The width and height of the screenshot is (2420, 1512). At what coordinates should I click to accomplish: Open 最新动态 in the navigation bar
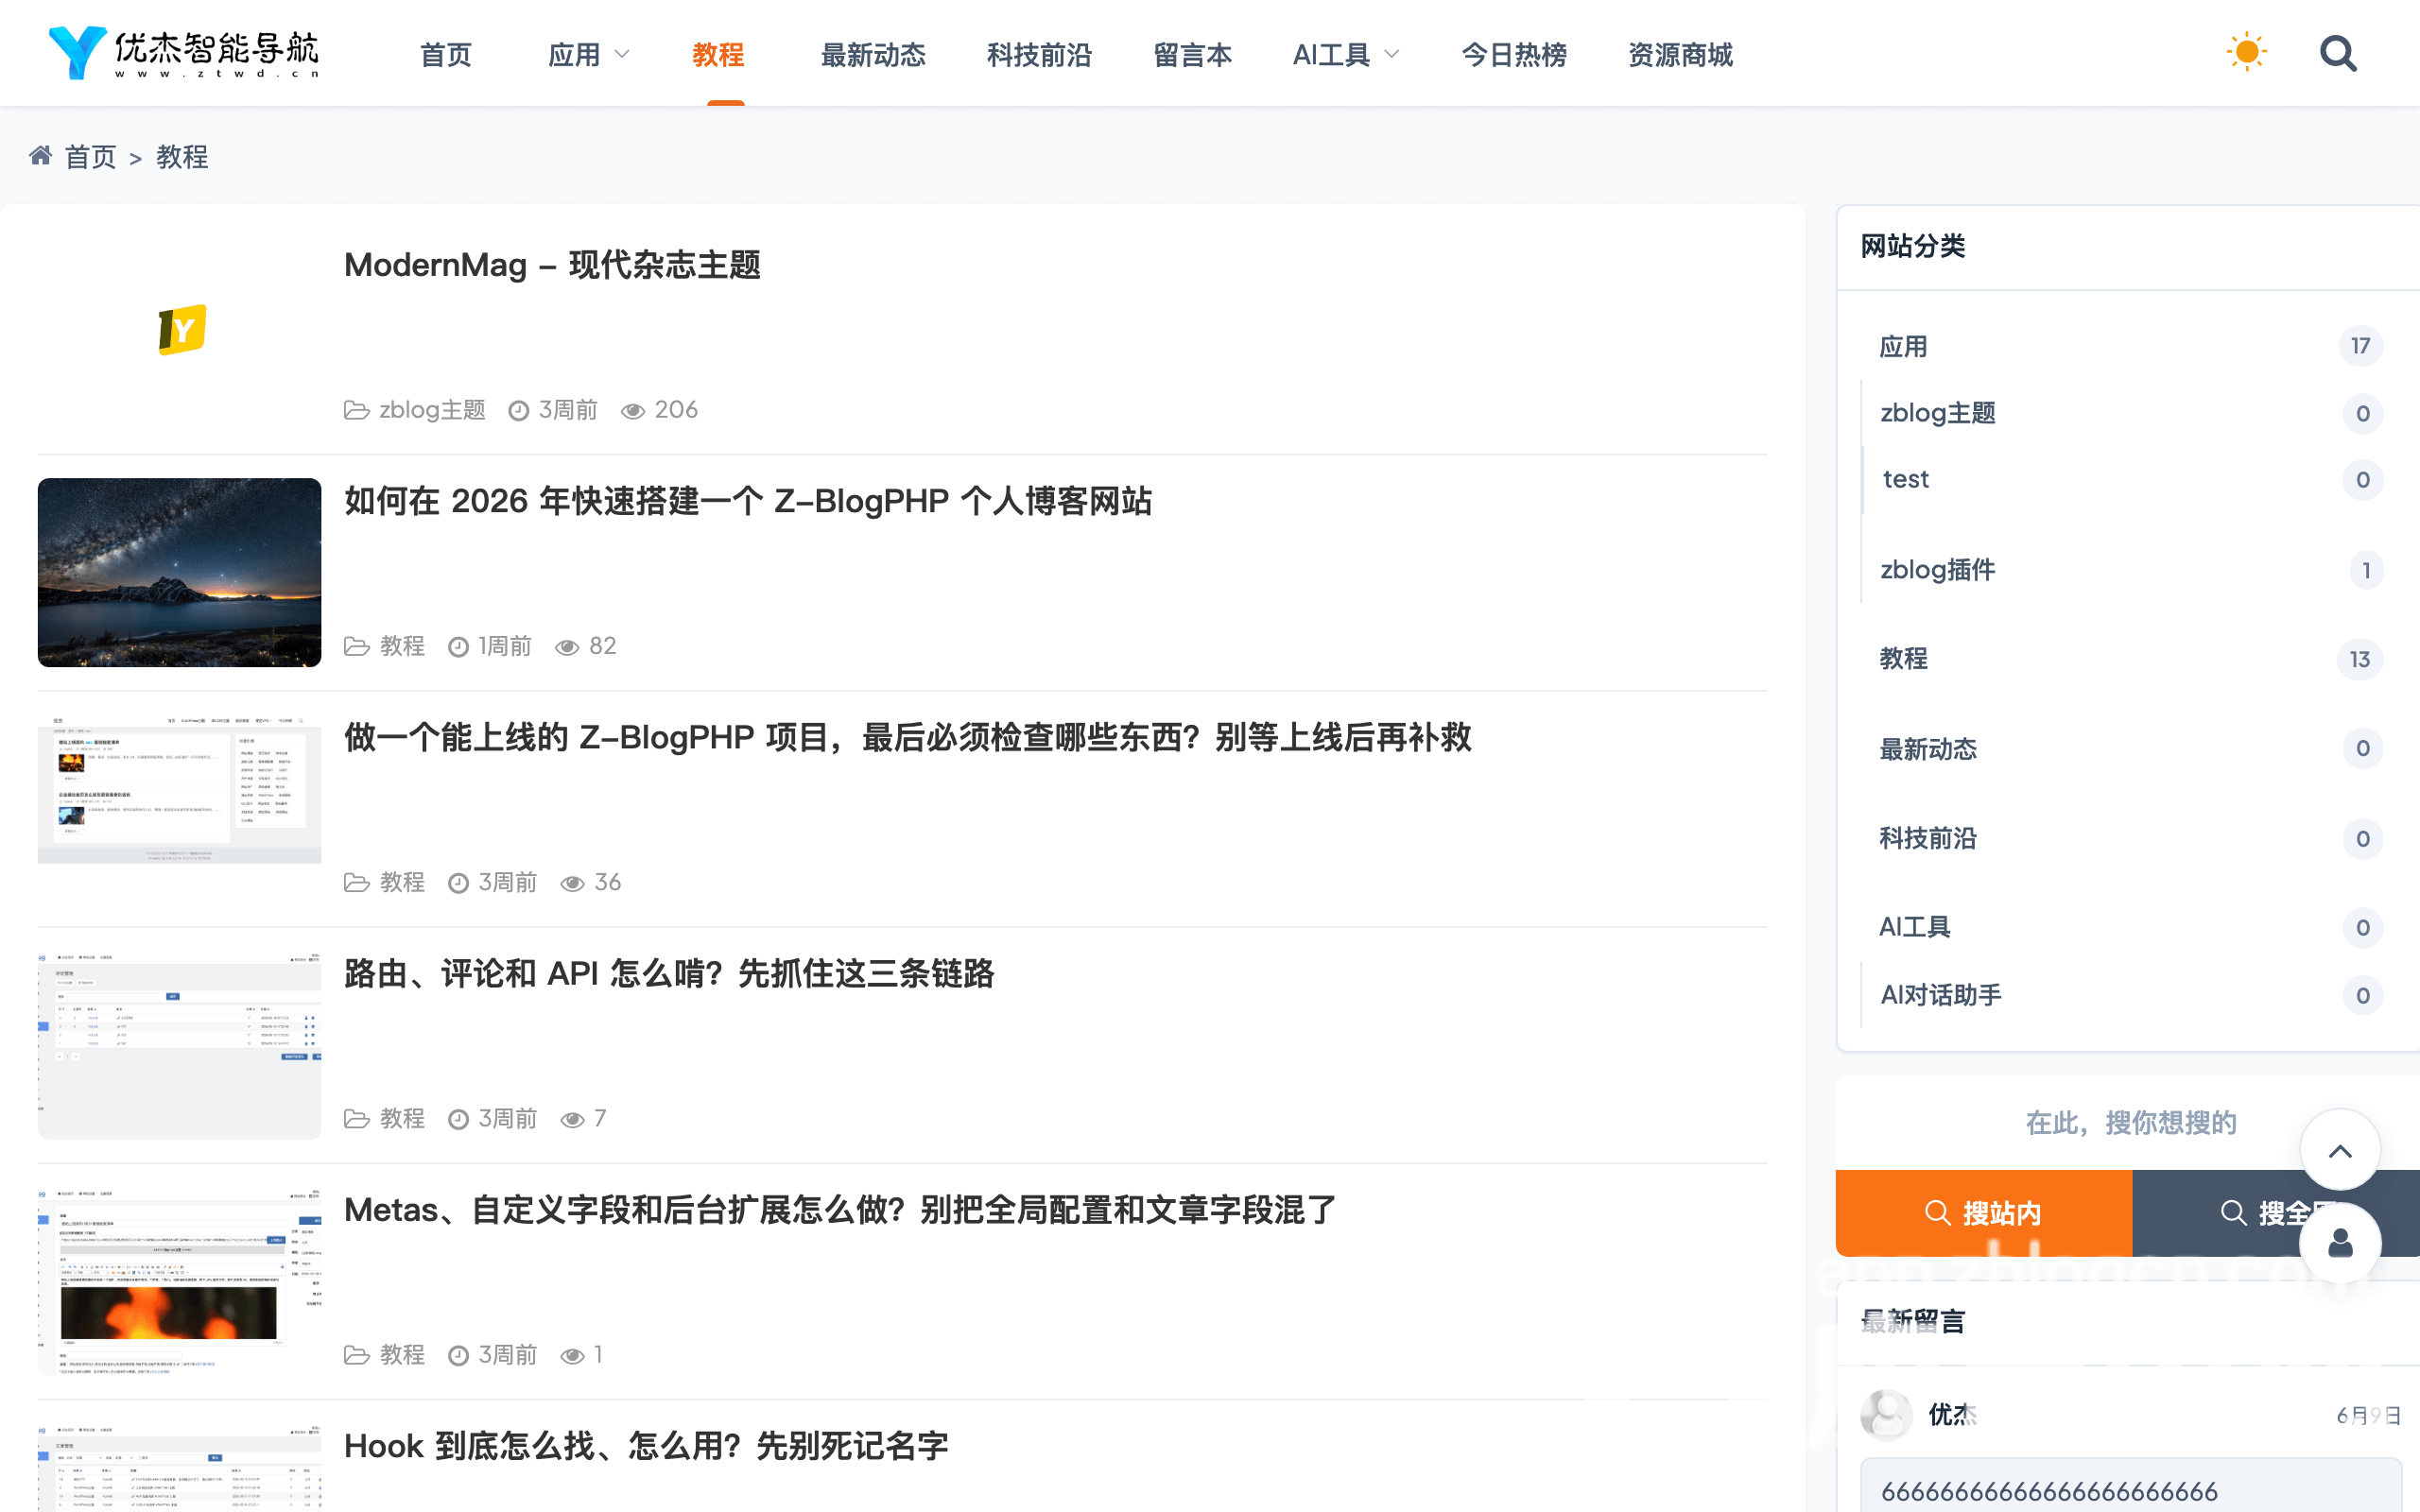click(x=872, y=54)
